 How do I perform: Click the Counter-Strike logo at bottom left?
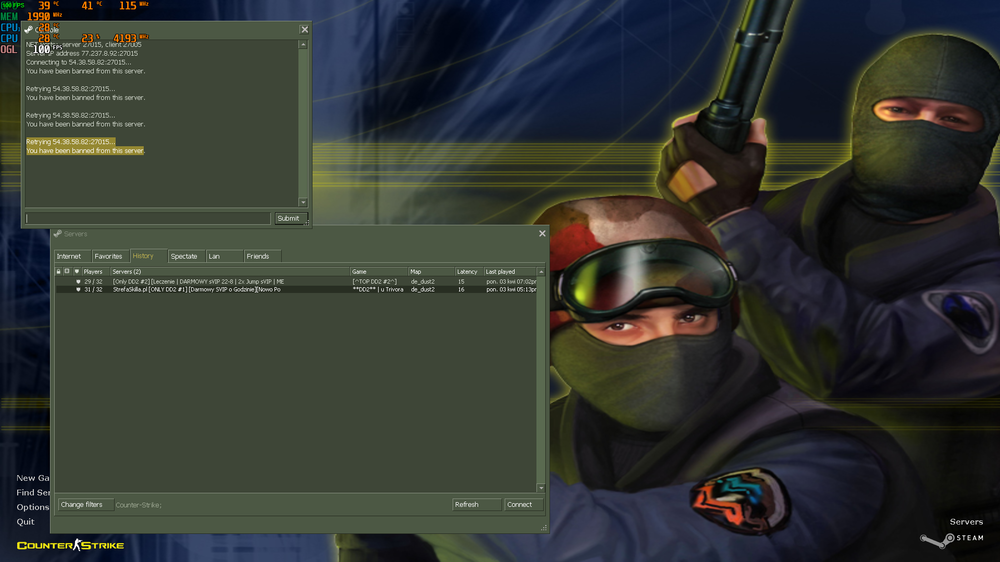[x=70, y=545]
